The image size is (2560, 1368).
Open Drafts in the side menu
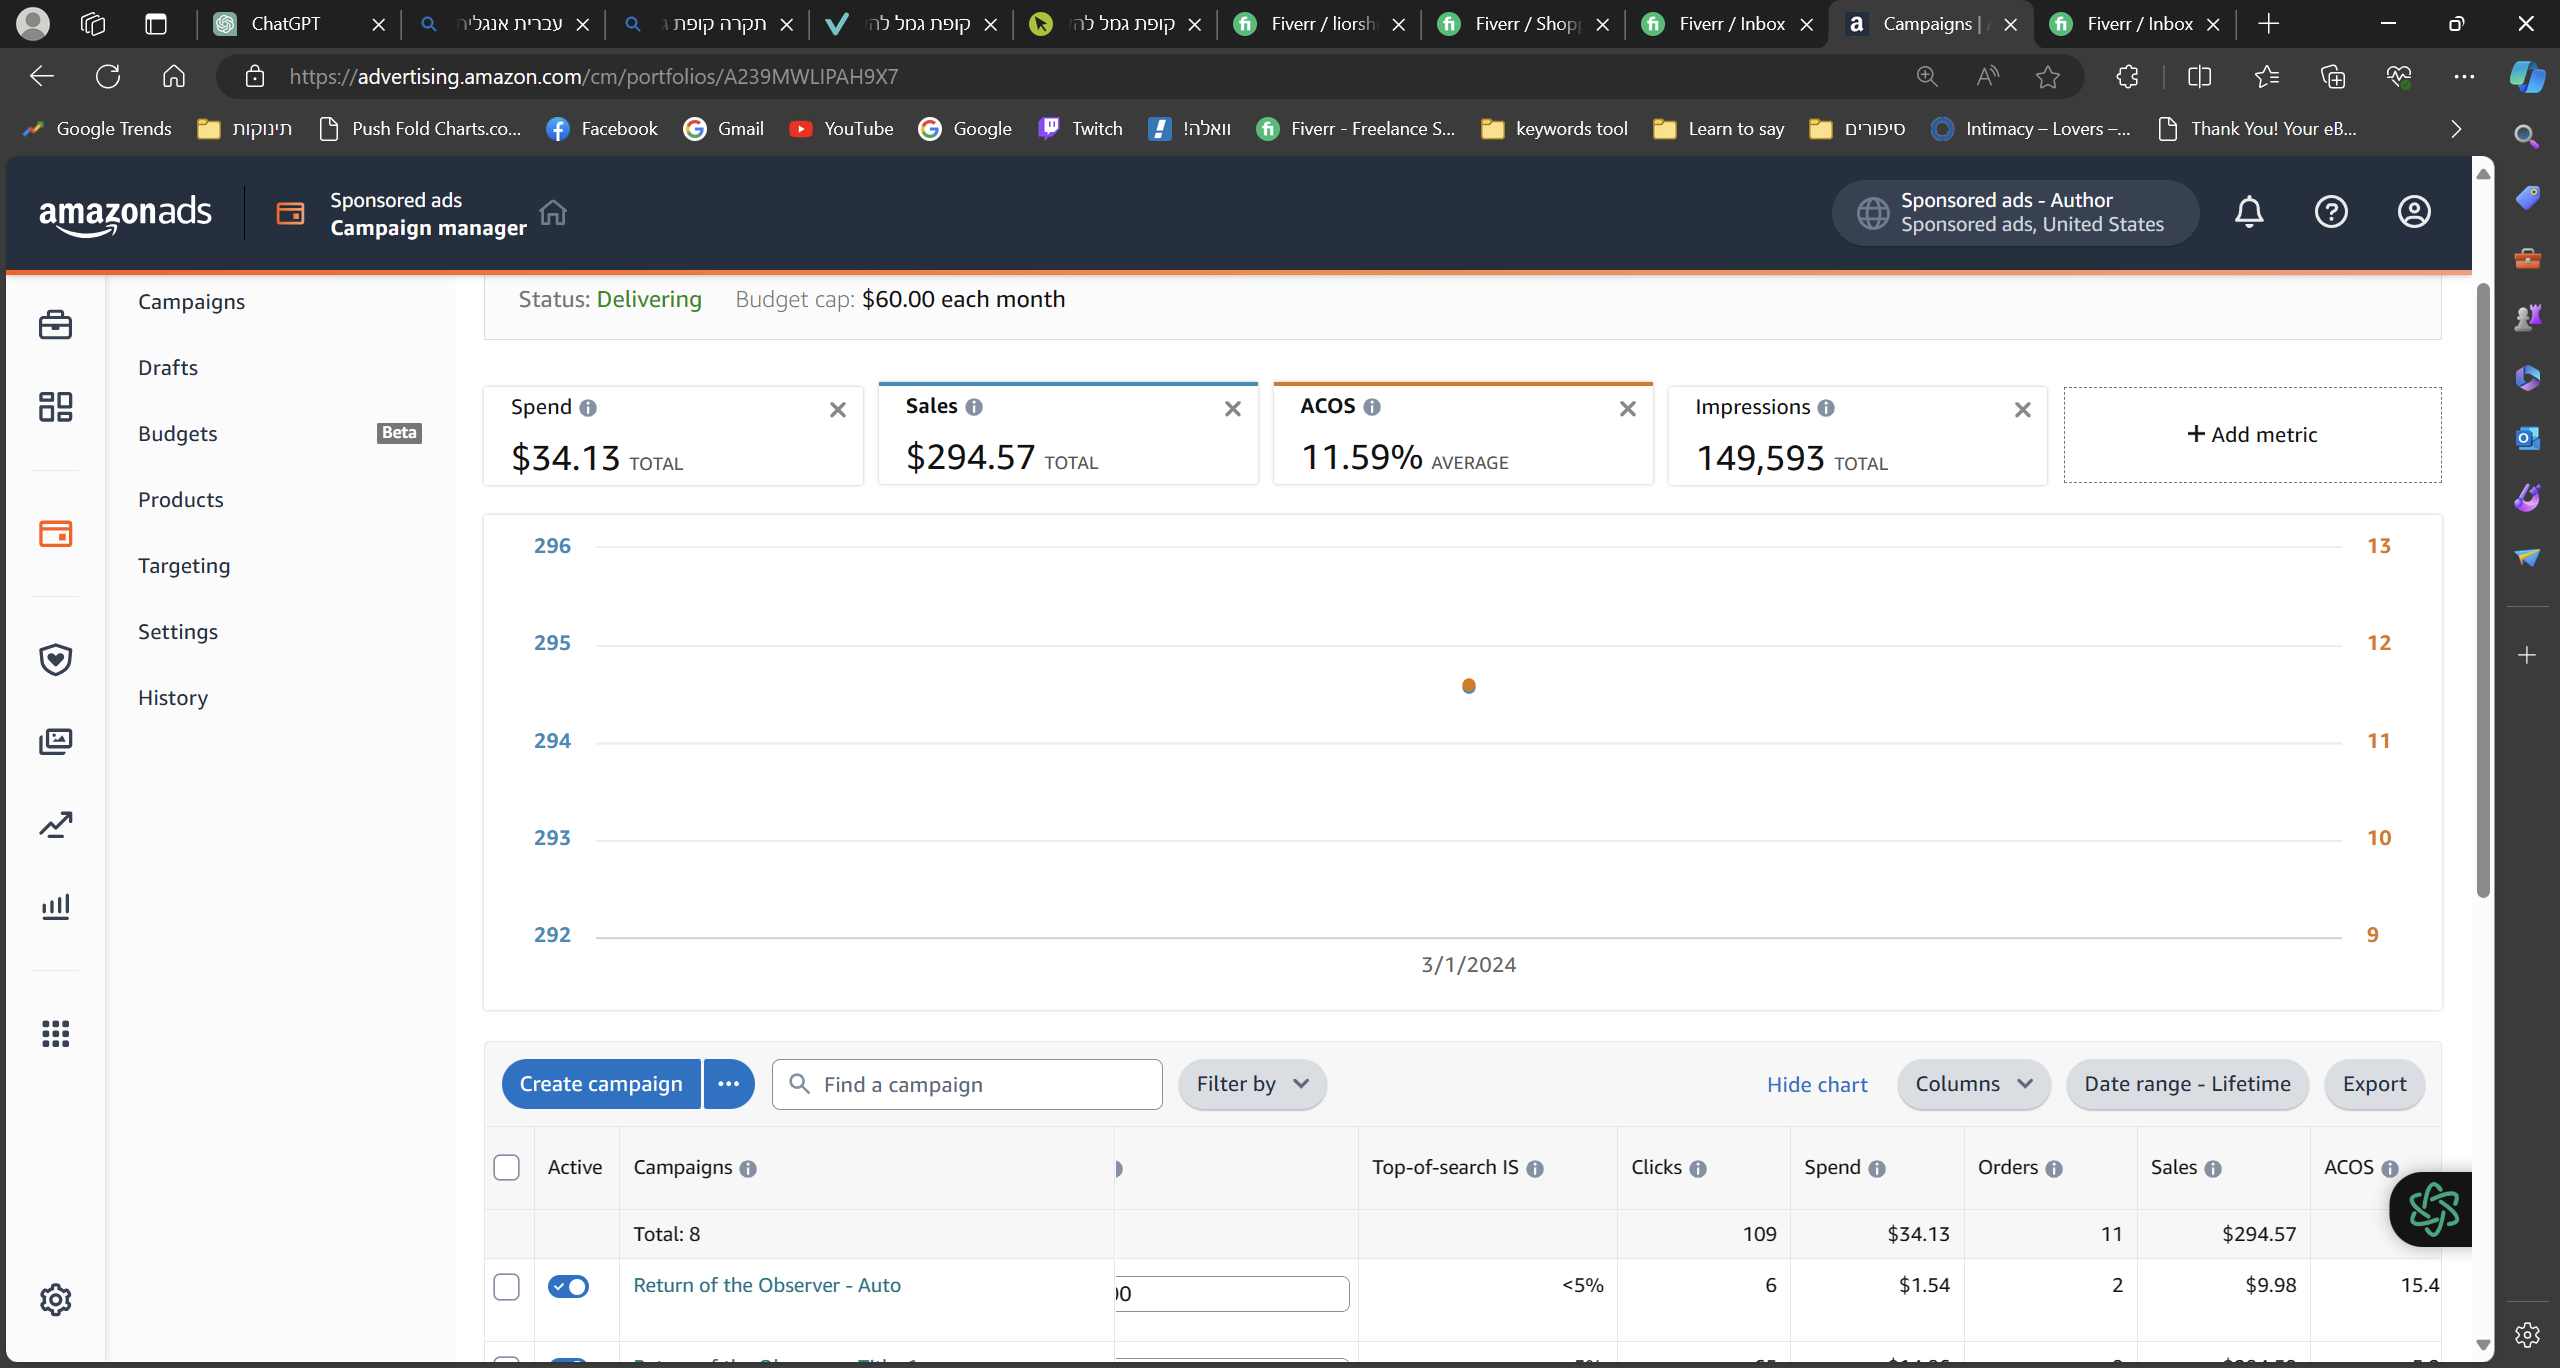(x=168, y=368)
